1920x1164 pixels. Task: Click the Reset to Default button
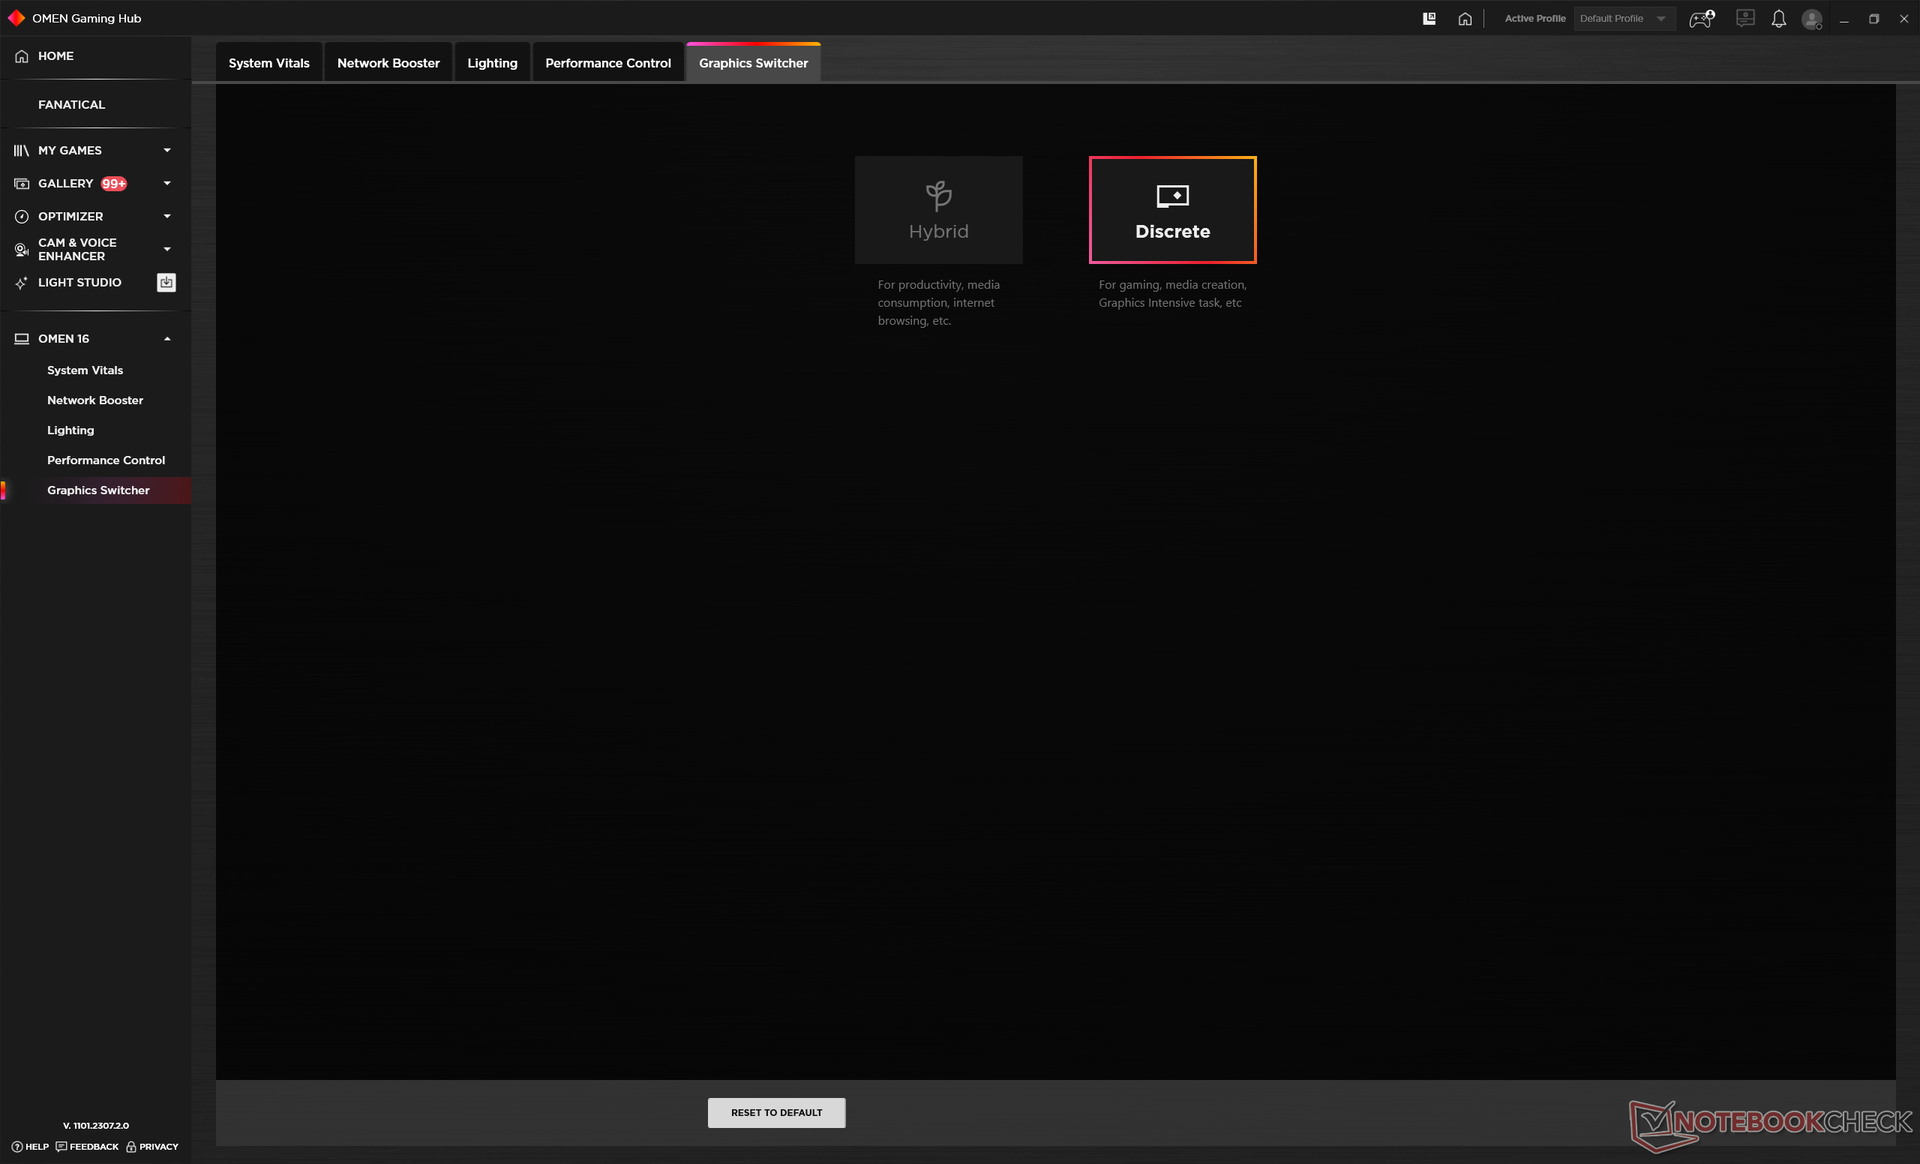776,1113
